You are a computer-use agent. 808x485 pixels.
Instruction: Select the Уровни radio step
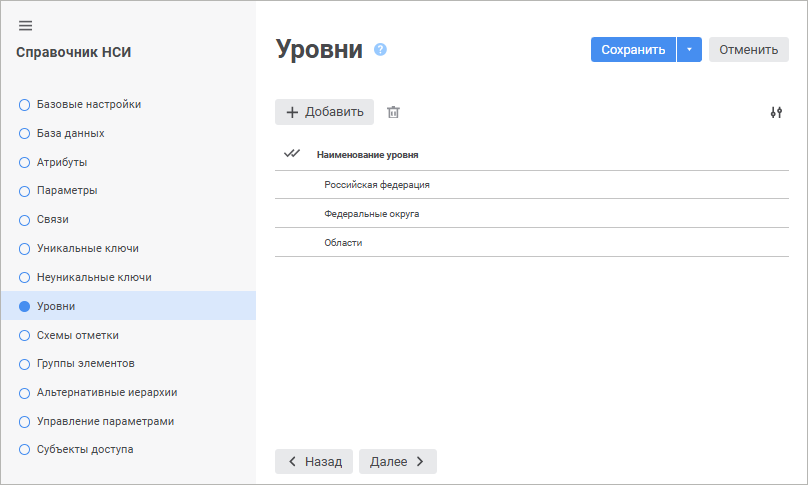(x=24, y=306)
